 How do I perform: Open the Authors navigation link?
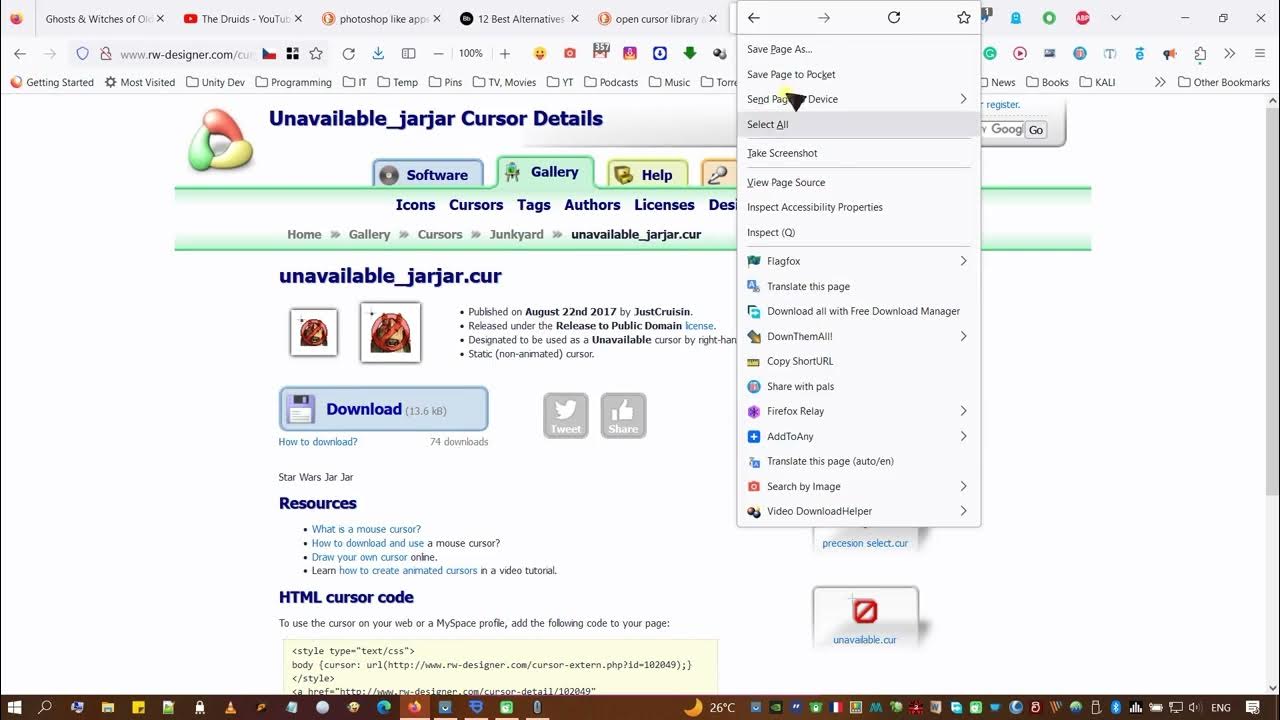[x=592, y=204]
